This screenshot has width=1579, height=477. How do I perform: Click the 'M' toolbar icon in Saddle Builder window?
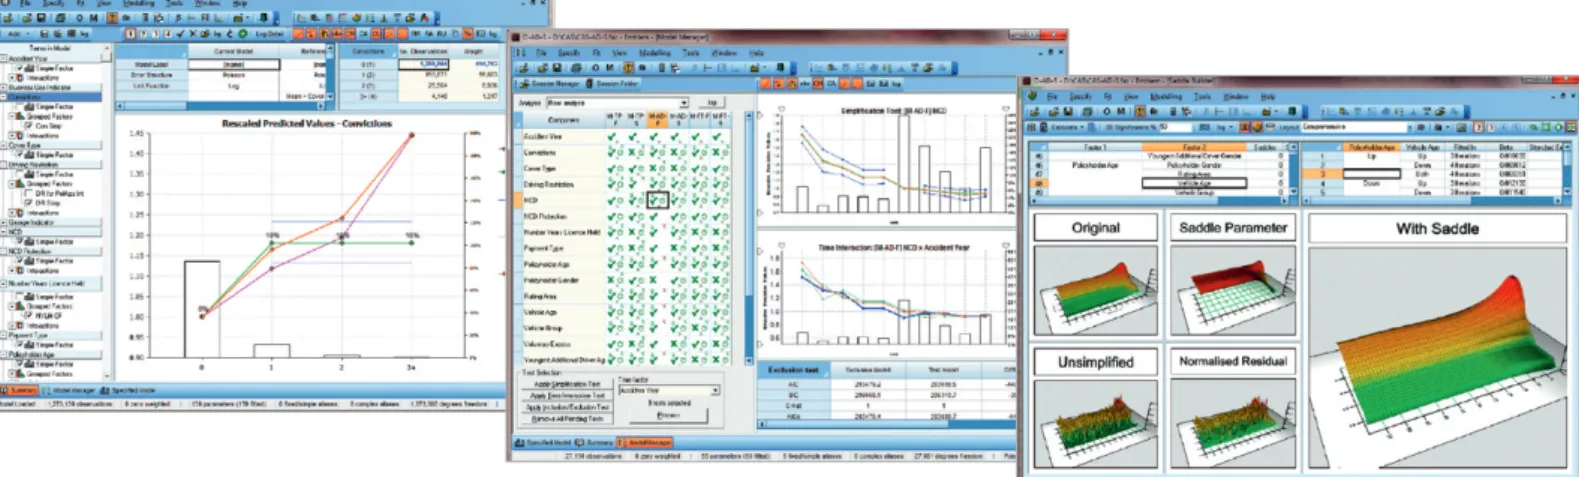click(x=1122, y=112)
